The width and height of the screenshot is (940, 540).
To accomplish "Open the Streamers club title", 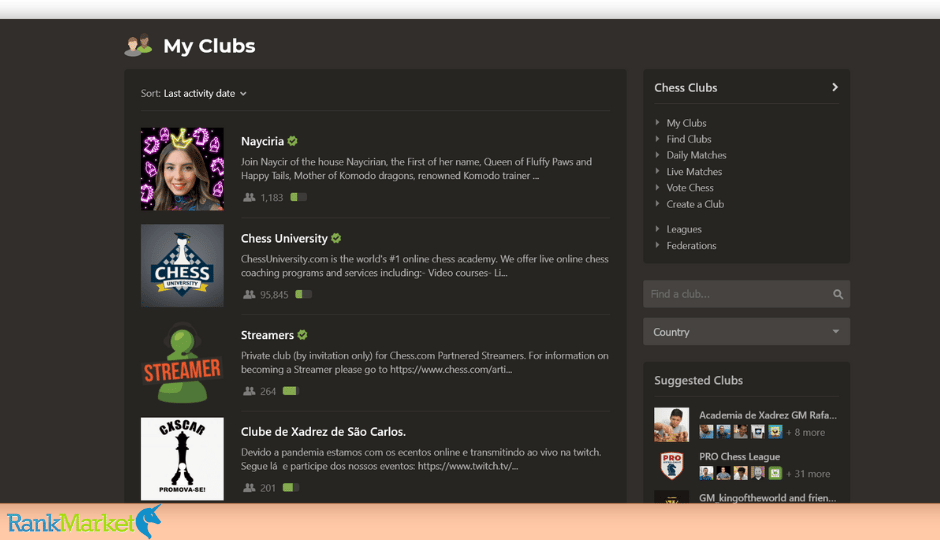I will tap(267, 335).
